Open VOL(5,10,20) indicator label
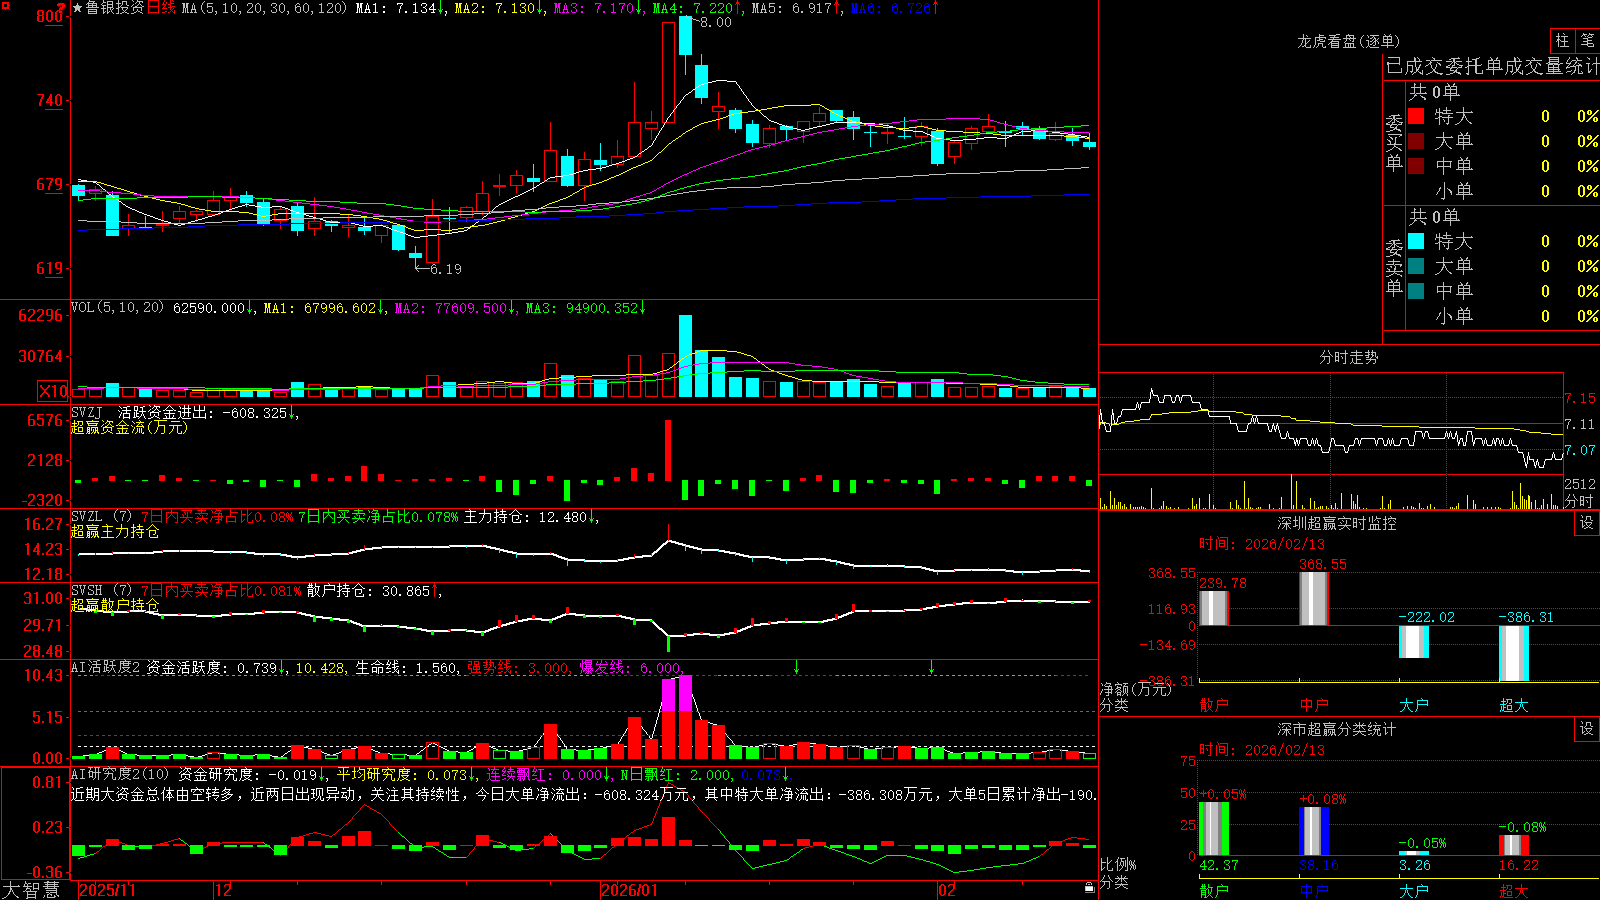Image resolution: width=1600 pixels, height=900 pixels. tap(117, 307)
